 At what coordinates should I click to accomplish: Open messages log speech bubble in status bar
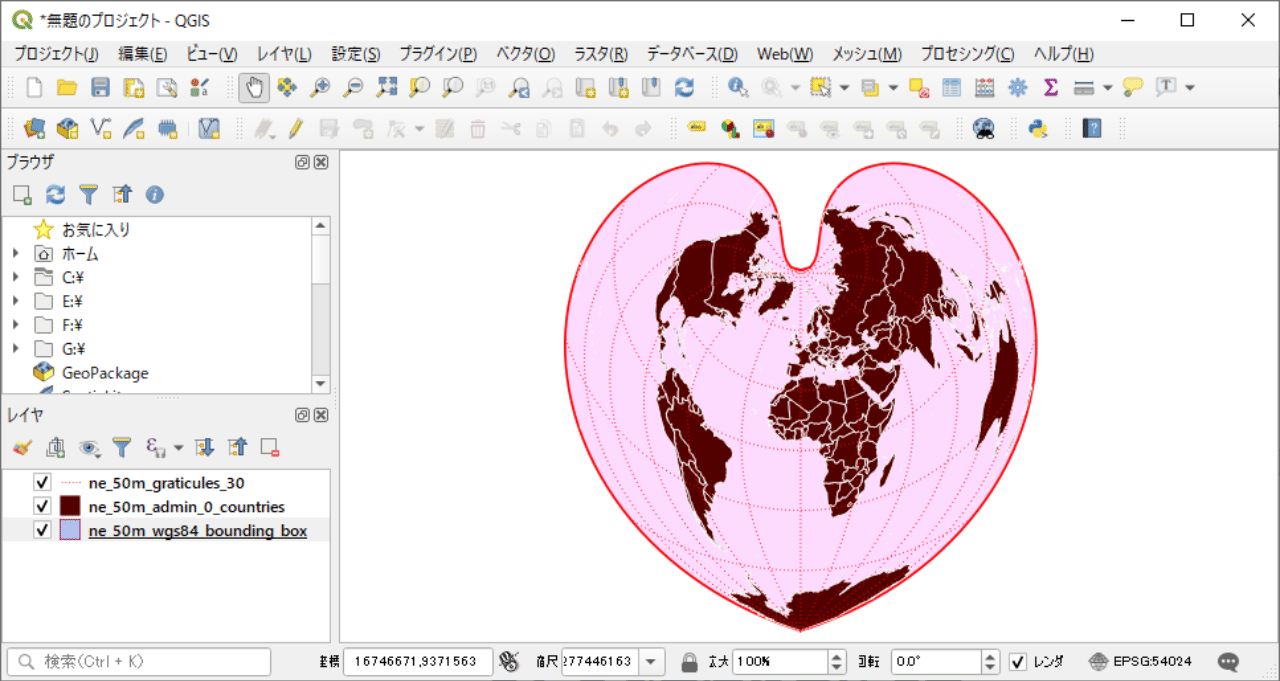tap(1229, 661)
